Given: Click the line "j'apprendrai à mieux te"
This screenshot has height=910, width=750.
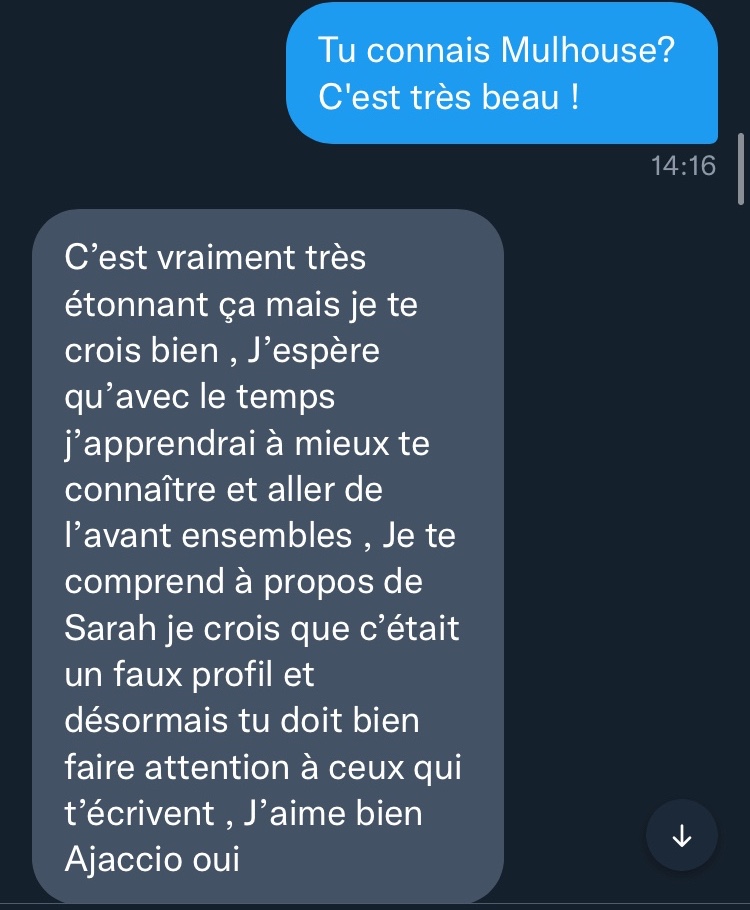Looking at the screenshot, I should coord(247,445).
